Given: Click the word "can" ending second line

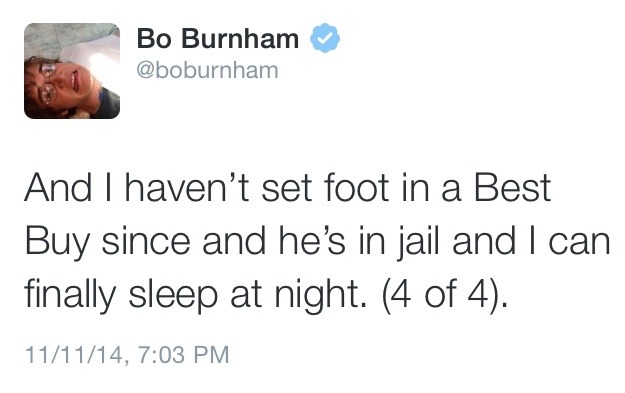Looking at the screenshot, I should point(580,243).
